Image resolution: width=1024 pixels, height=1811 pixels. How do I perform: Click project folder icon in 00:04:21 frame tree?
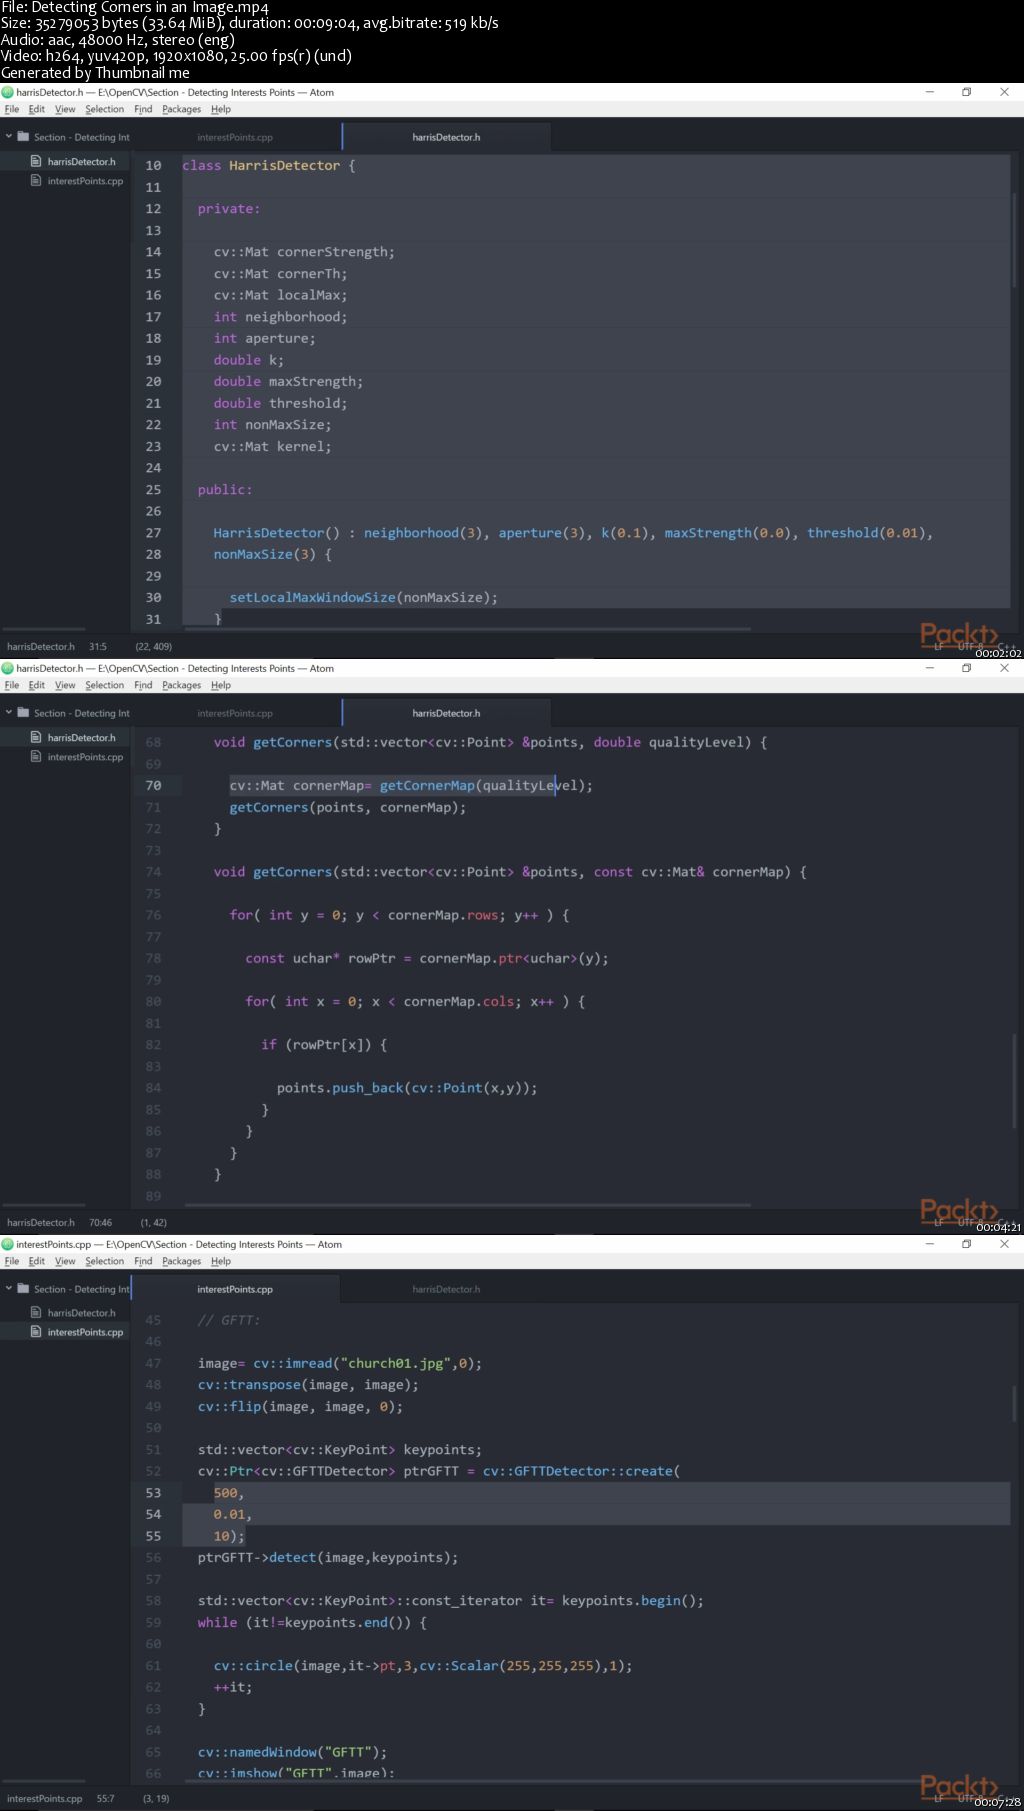tap(23, 713)
